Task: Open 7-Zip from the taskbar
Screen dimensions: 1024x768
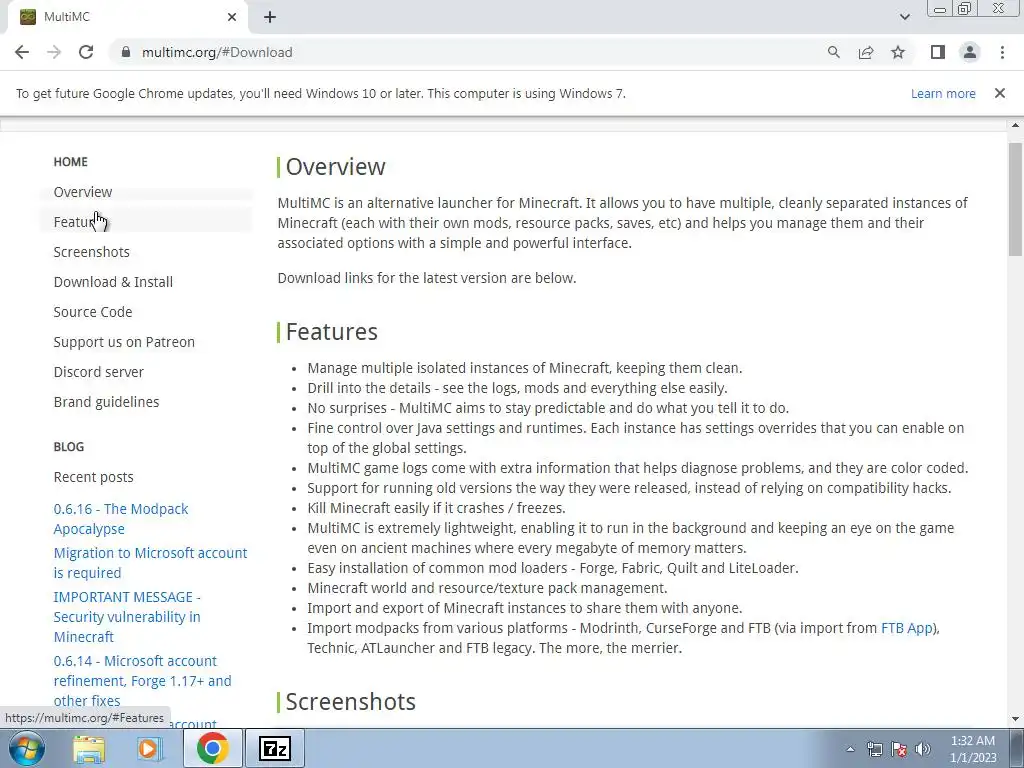Action: [x=275, y=748]
